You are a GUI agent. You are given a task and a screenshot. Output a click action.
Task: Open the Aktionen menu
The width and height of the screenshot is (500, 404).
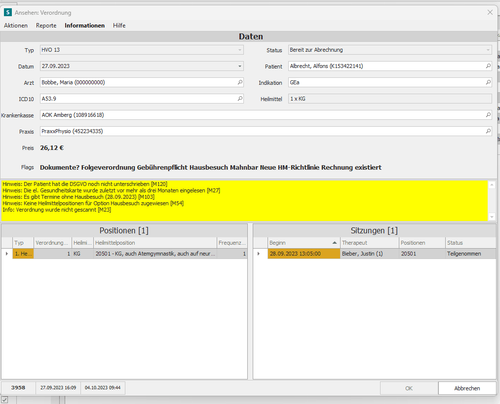pos(16,26)
